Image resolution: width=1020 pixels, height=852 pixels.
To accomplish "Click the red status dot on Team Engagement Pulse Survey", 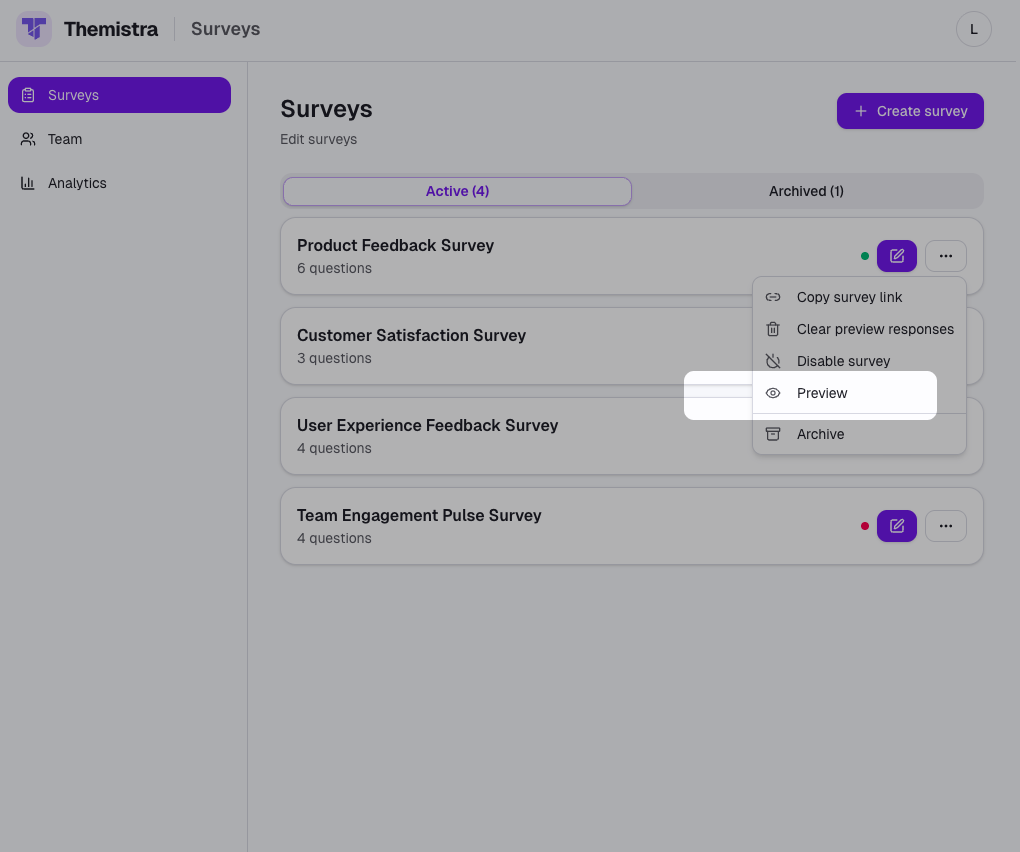I will tap(864, 525).
